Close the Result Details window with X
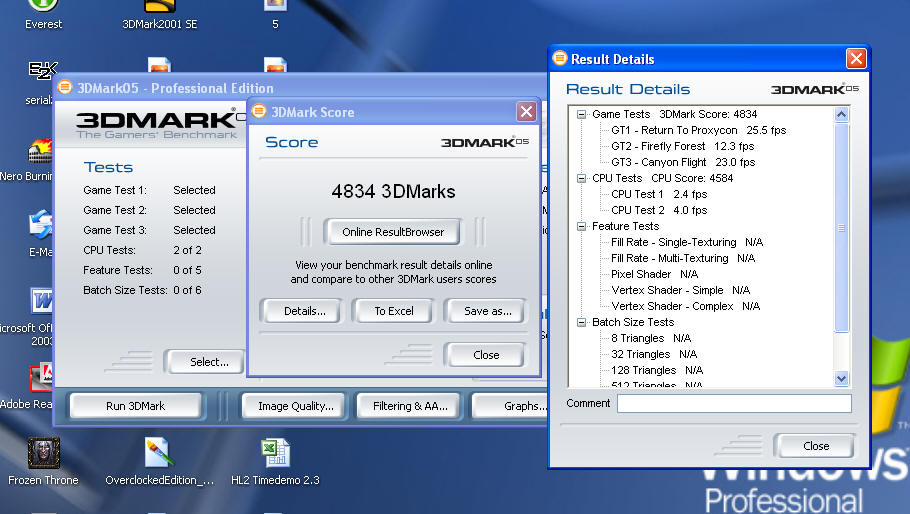Viewport: 910px width, 514px height. [856, 59]
